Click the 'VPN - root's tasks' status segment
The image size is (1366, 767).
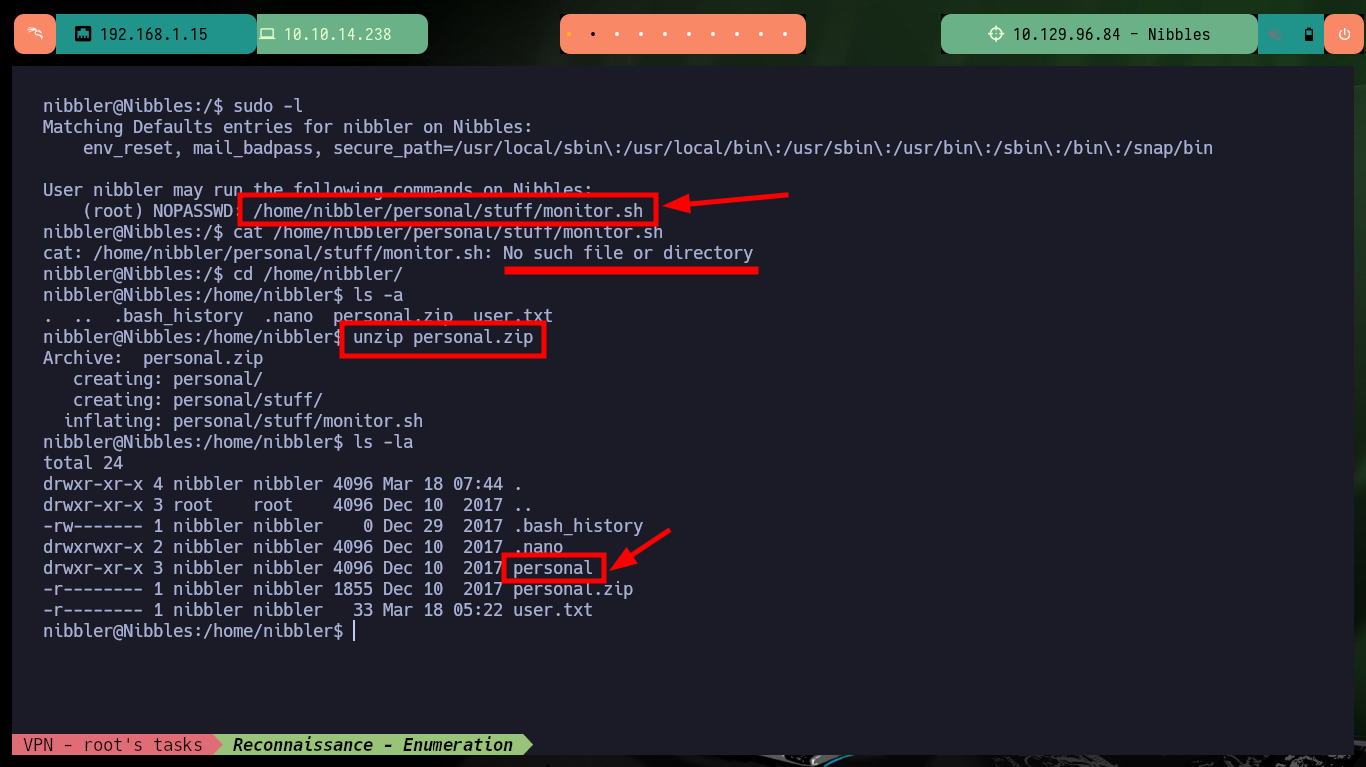coord(112,744)
